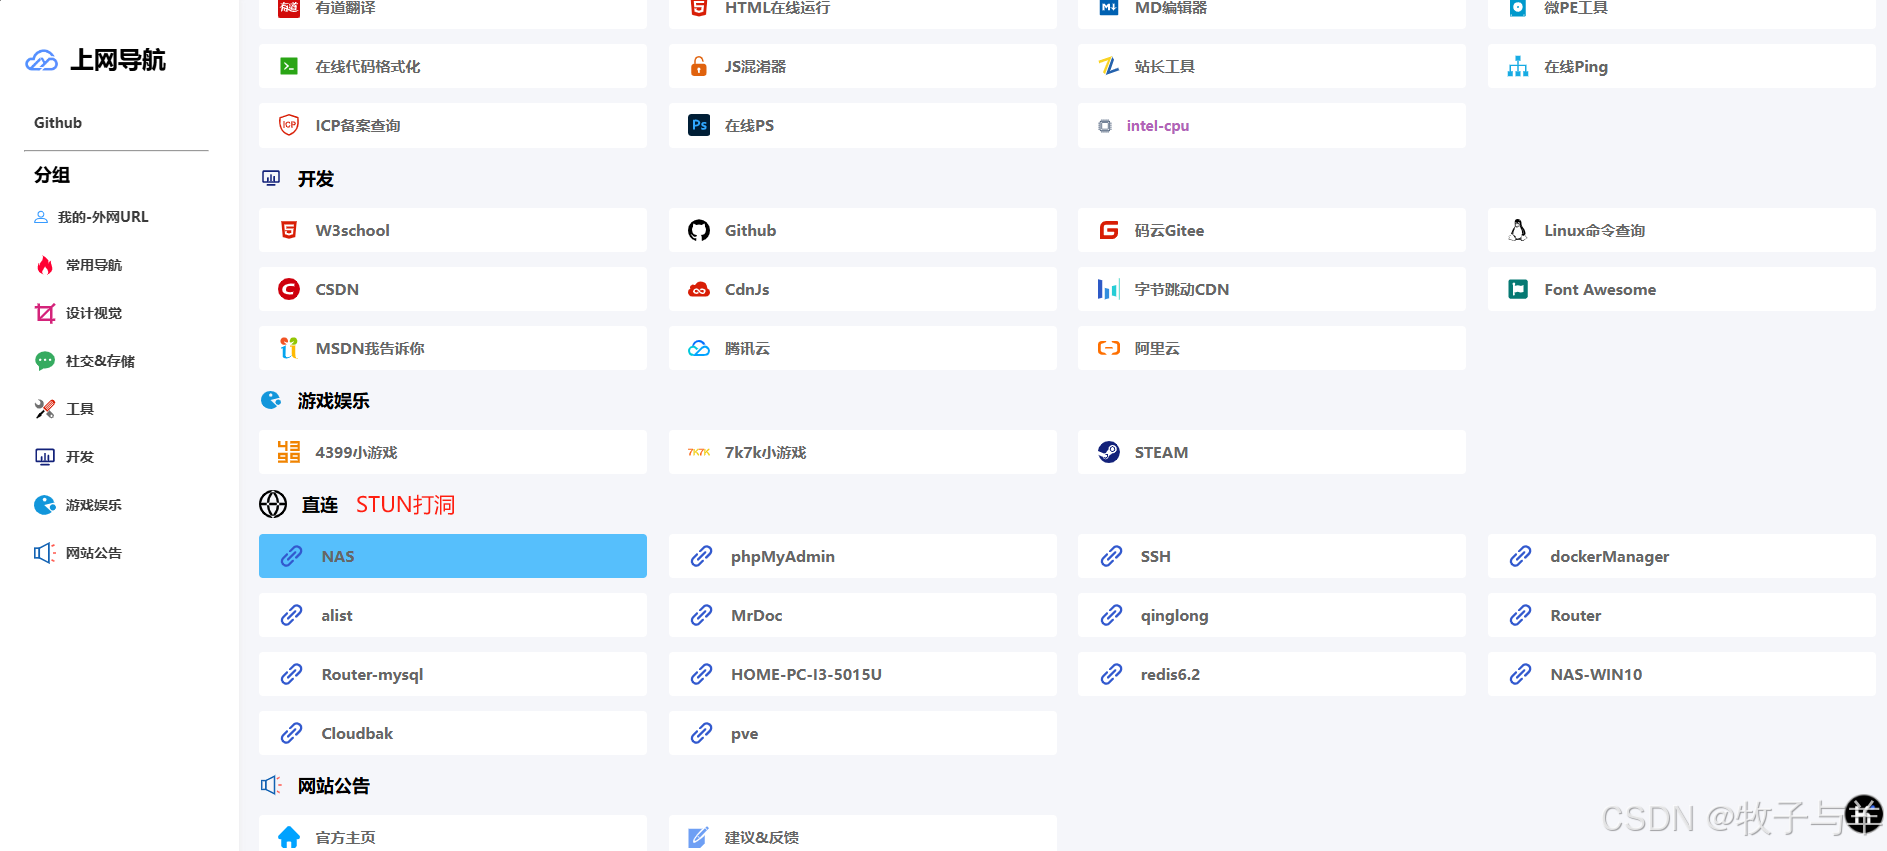Open the intel-cpu link
Screen dimensions: 1887x851
1157,126
